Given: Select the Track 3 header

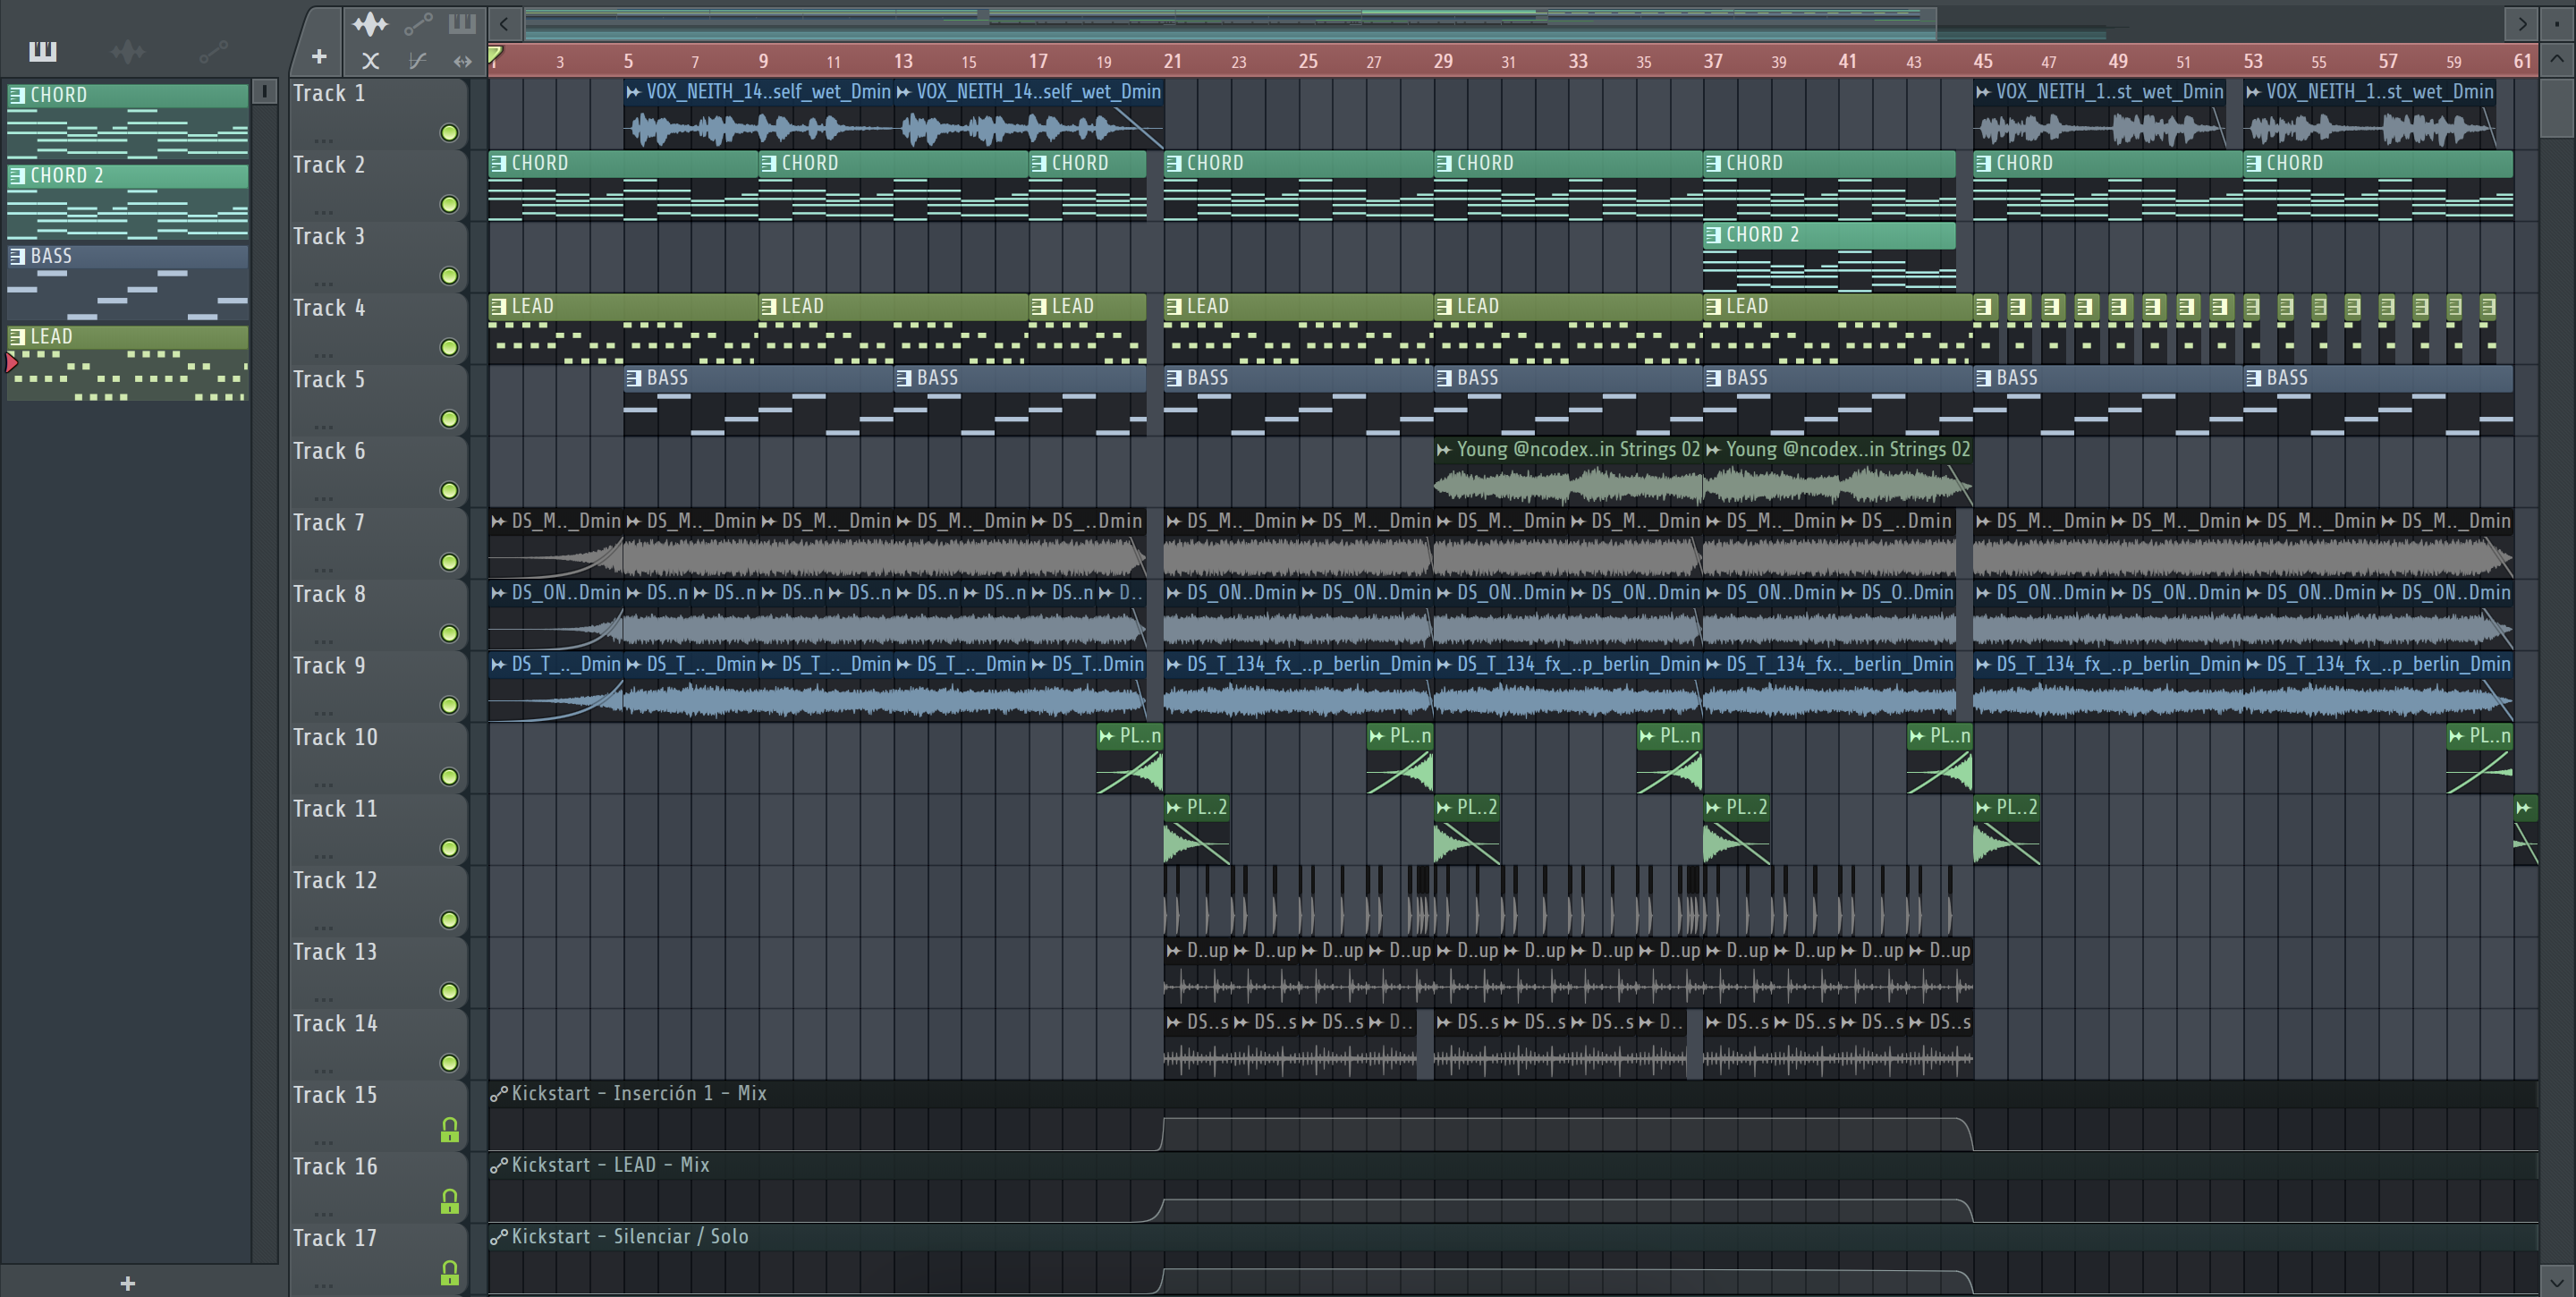Looking at the screenshot, I should coord(378,256).
